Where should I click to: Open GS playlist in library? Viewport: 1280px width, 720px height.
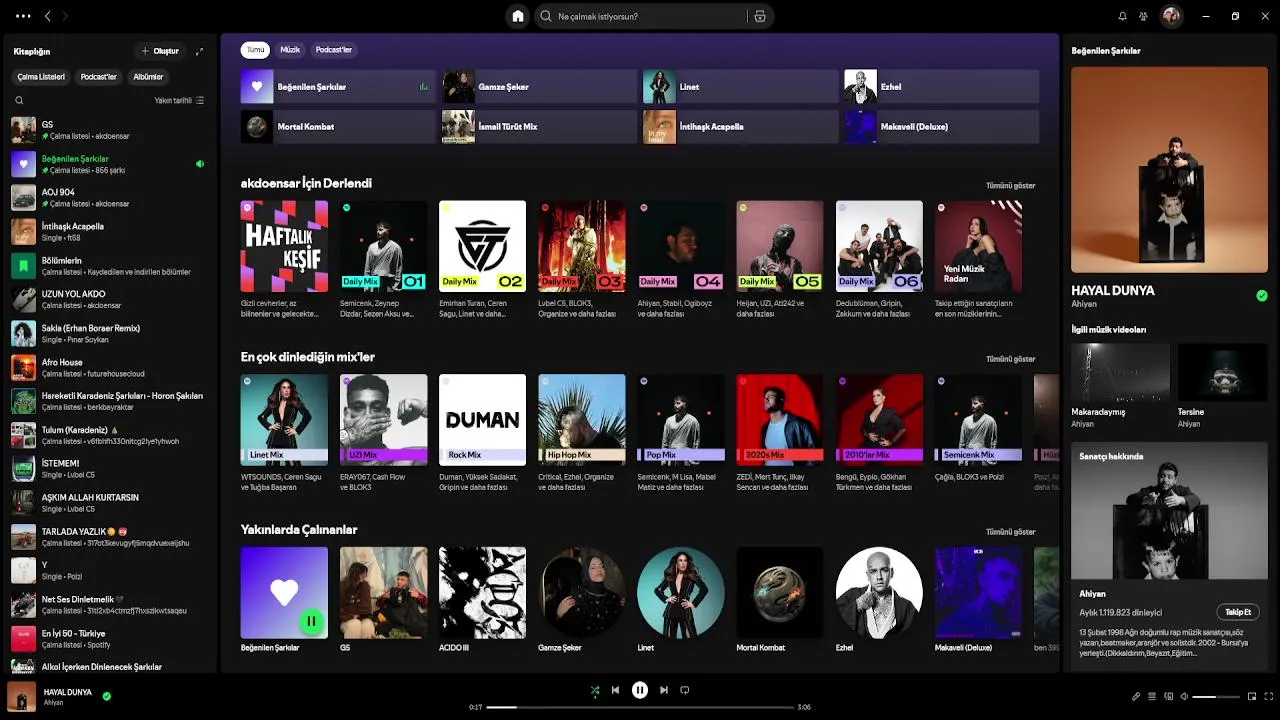pyautogui.click(x=109, y=130)
